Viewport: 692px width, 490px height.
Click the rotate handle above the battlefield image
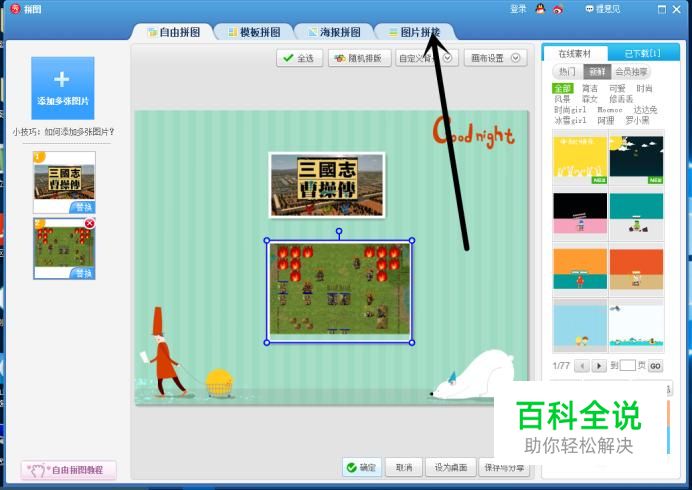pos(339,231)
